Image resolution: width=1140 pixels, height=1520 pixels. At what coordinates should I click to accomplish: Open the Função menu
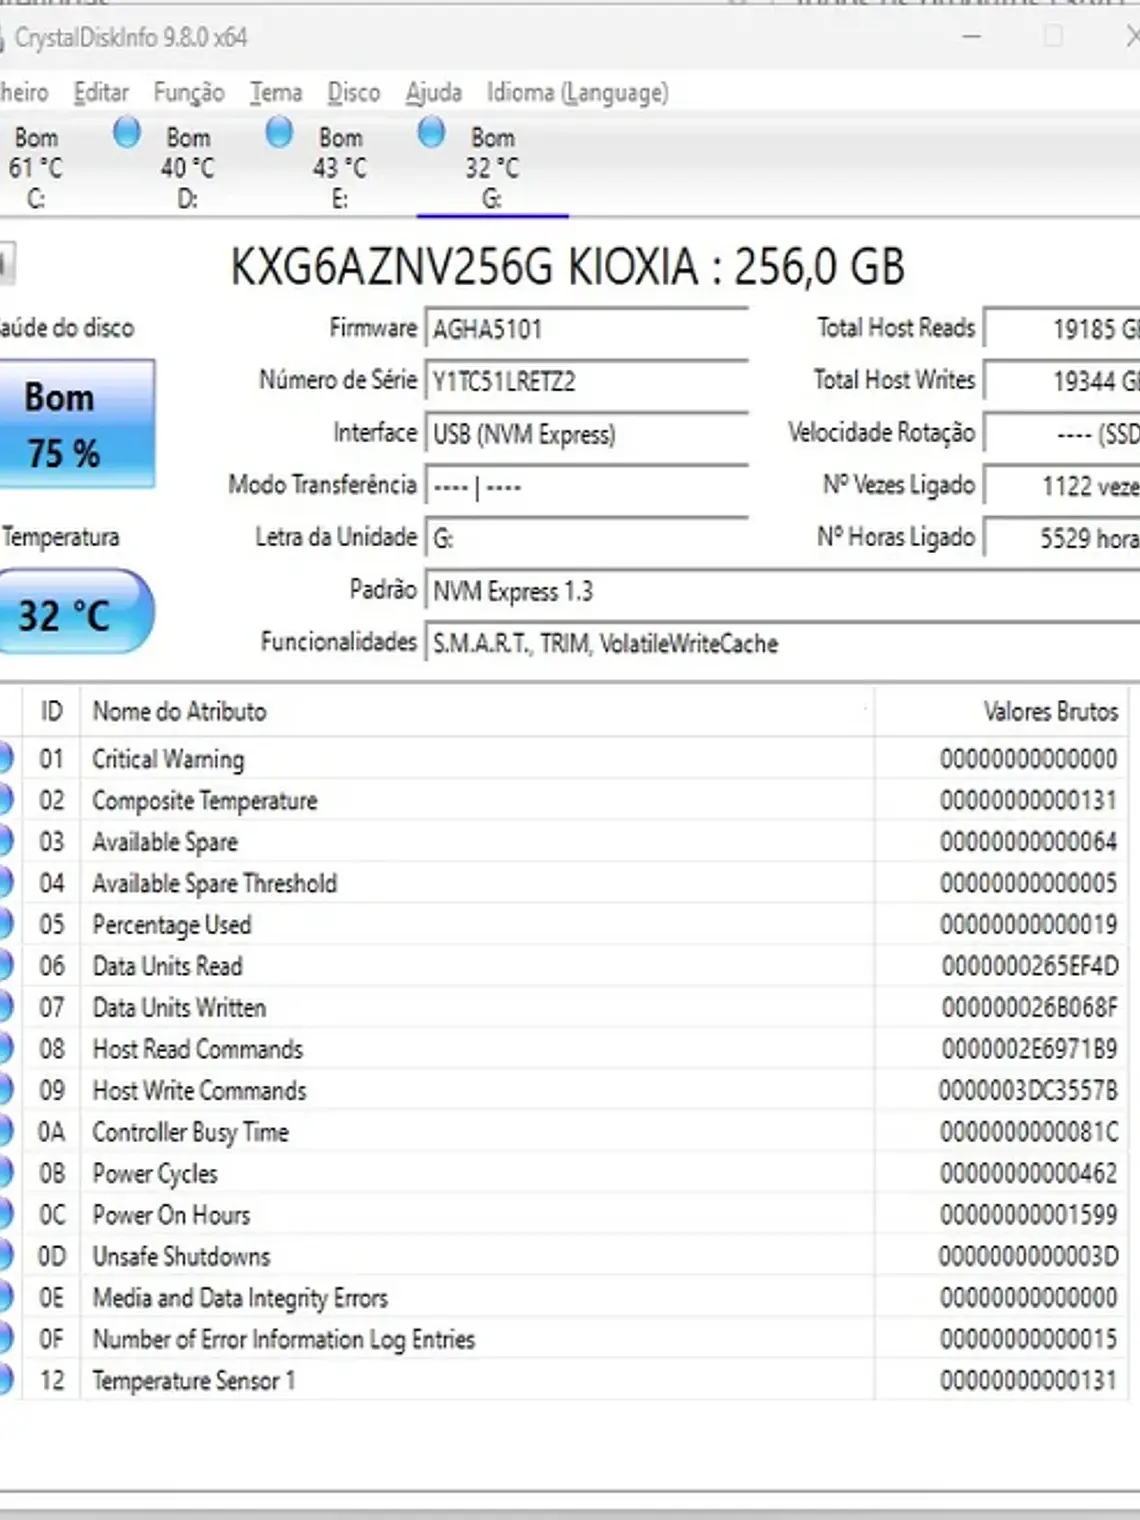(188, 93)
